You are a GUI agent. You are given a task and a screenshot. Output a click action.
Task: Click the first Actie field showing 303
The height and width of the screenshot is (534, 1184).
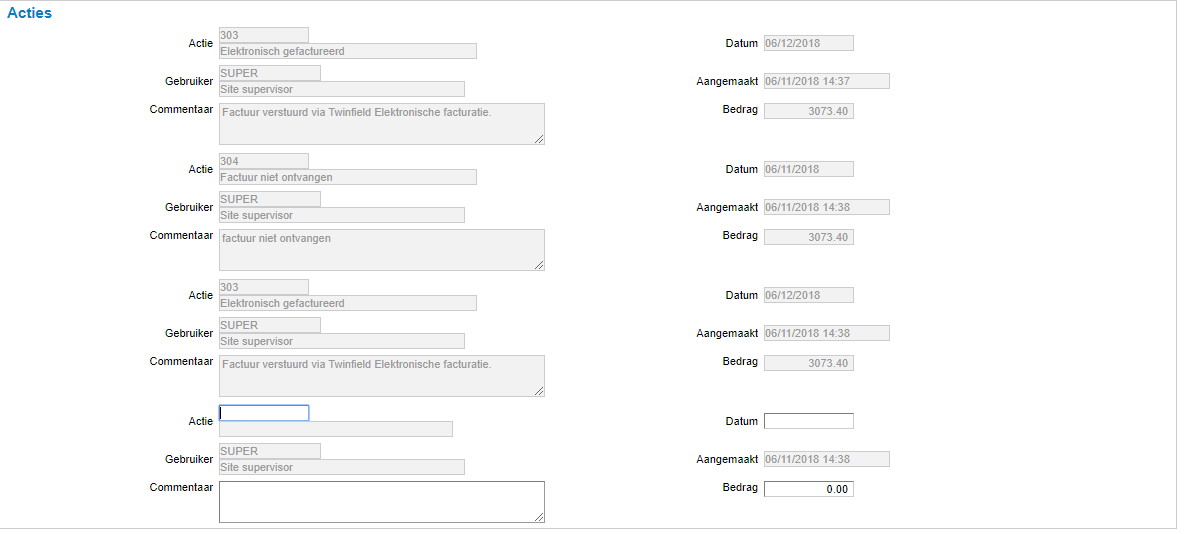point(264,35)
